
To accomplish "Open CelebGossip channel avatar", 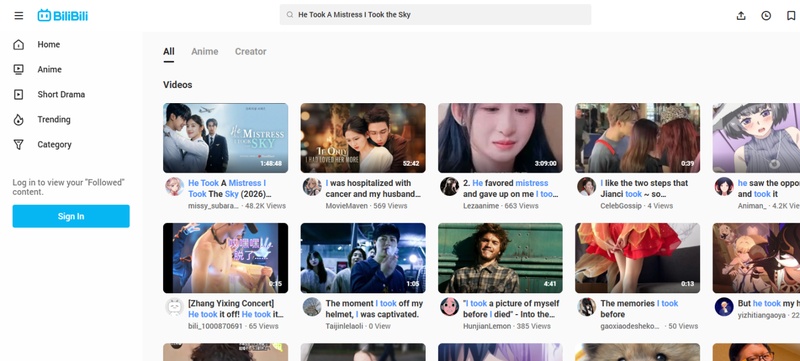I will point(587,187).
